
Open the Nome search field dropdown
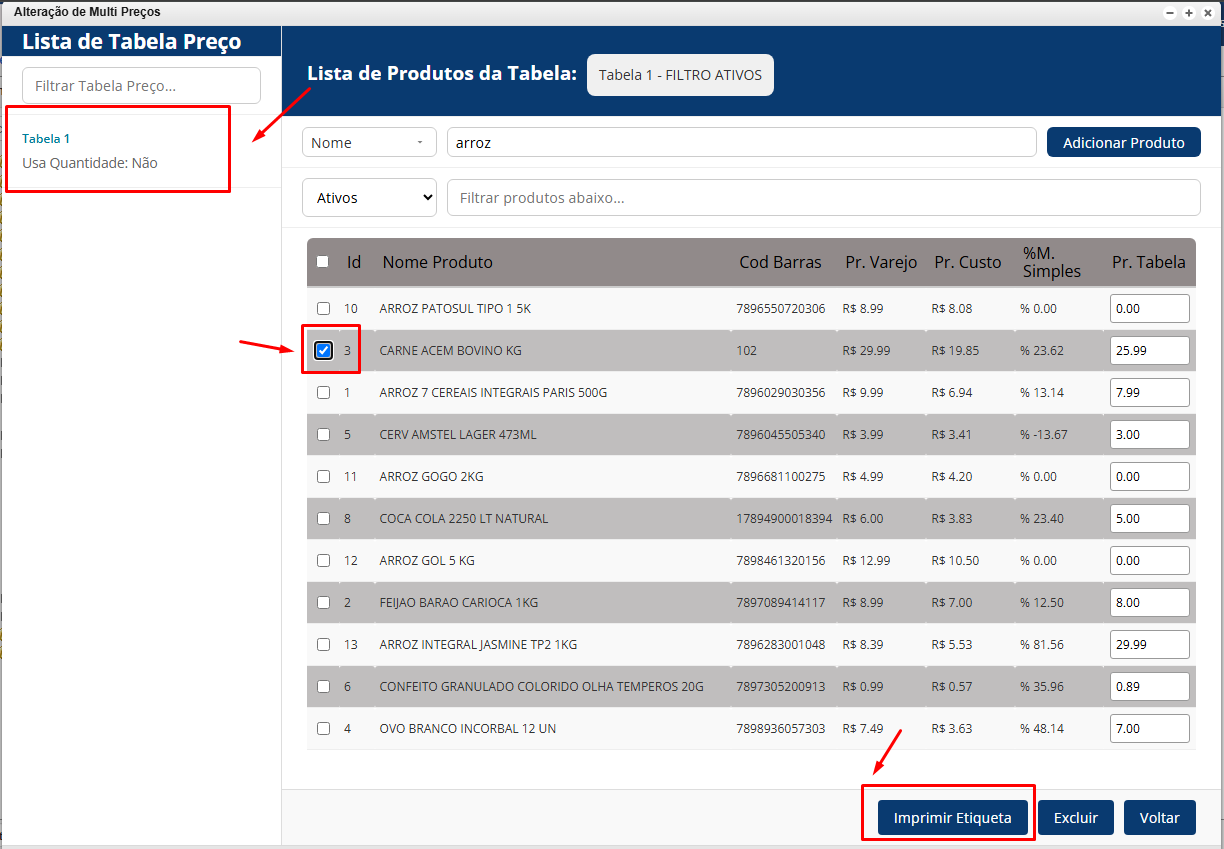pos(369,143)
